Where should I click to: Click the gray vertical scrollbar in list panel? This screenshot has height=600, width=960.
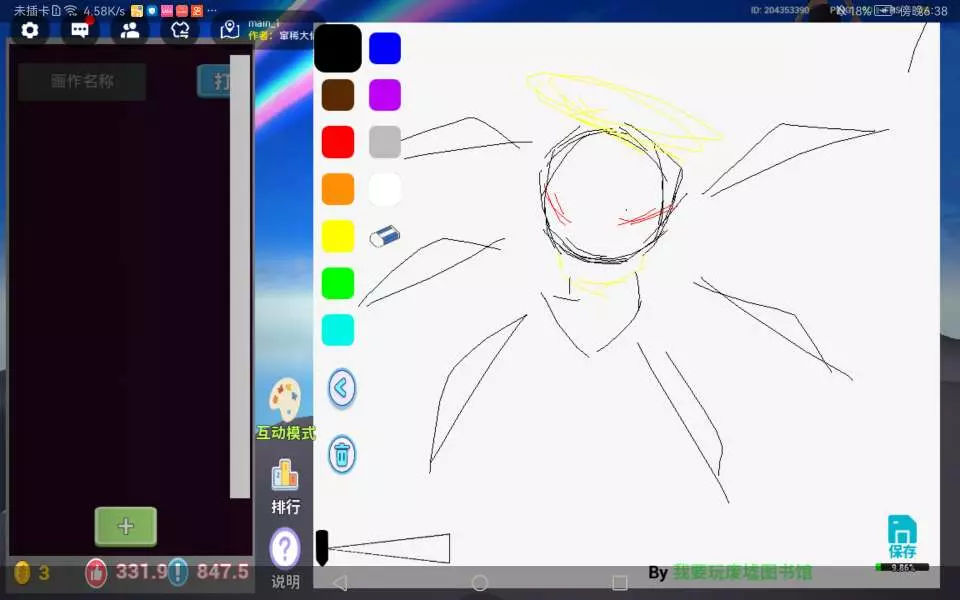pos(240,277)
